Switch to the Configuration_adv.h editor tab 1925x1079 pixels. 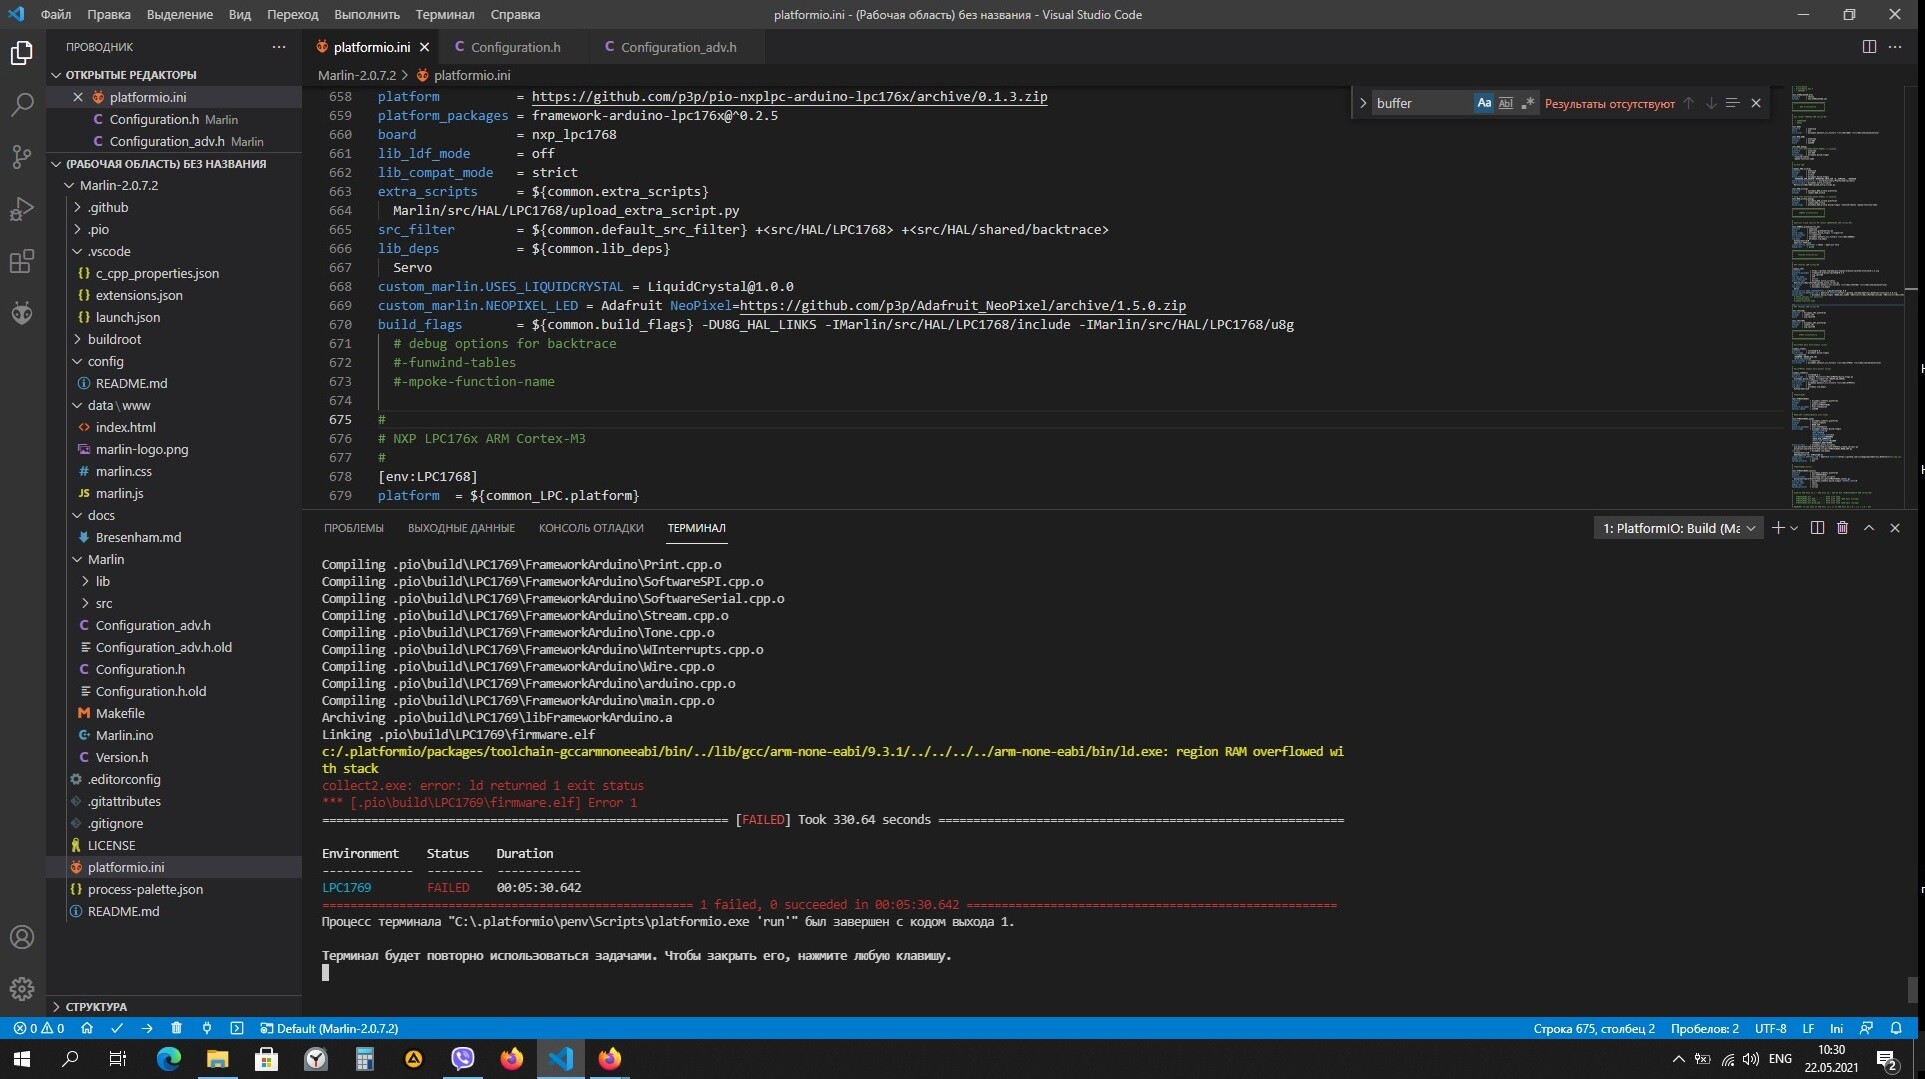pyautogui.click(x=678, y=47)
